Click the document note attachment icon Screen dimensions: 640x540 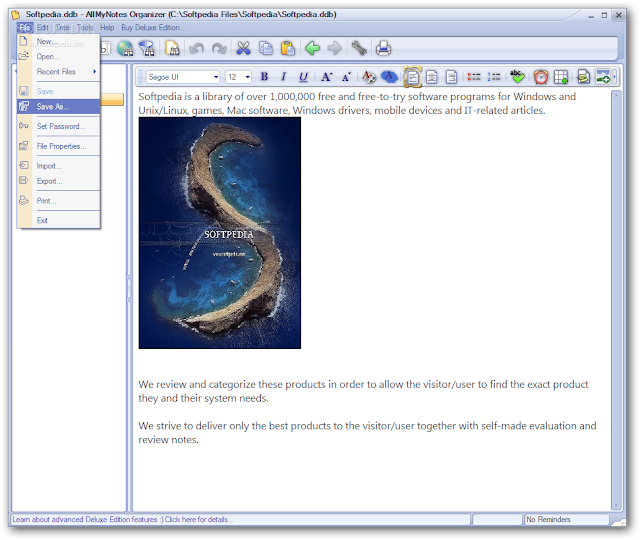[x=583, y=77]
